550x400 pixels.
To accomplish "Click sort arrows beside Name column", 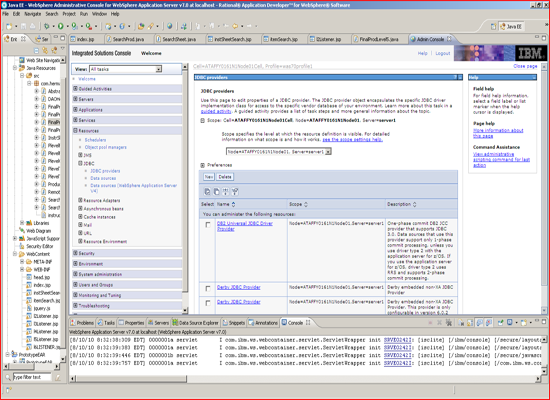I will (234, 205).
